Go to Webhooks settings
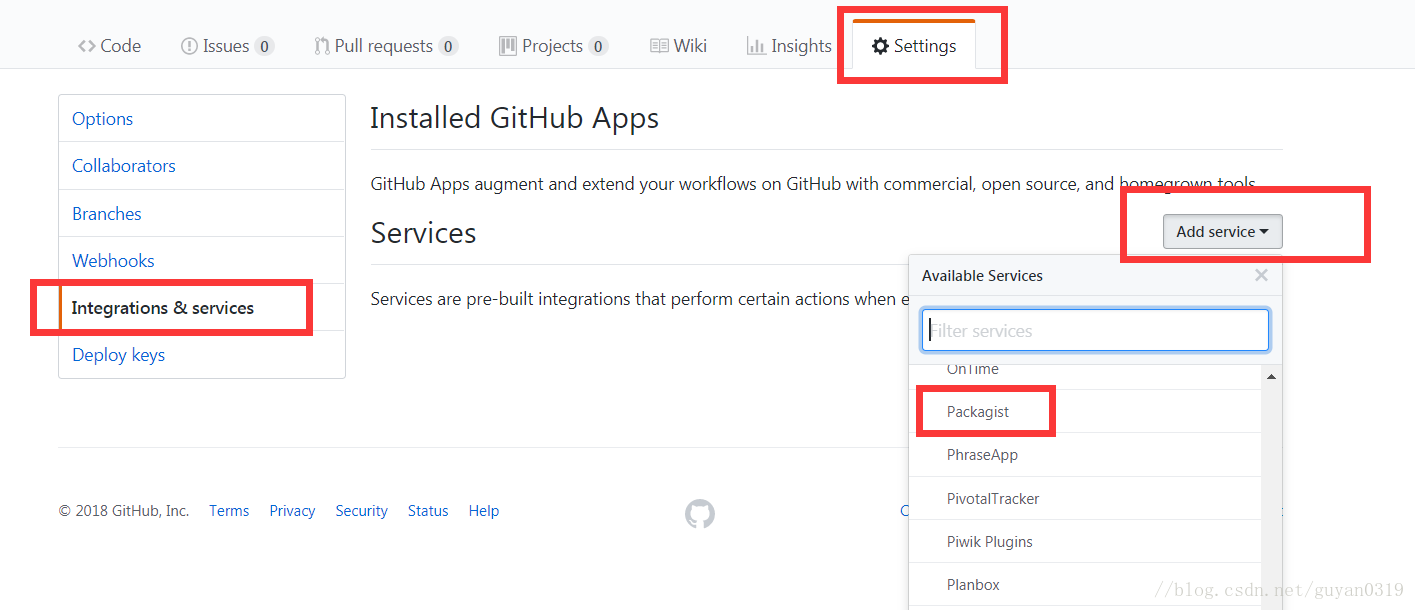1415x610 pixels. tap(202, 260)
